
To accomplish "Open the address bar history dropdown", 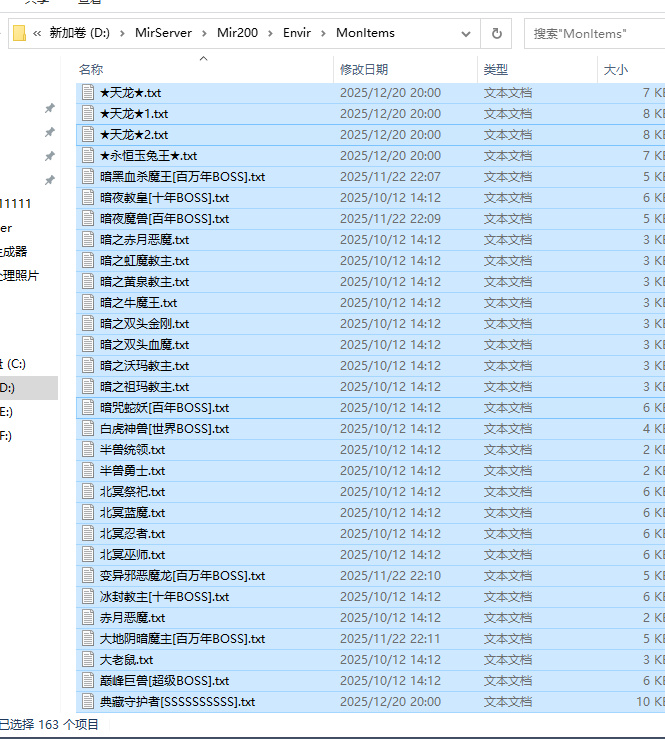I will tap(466, 33).
